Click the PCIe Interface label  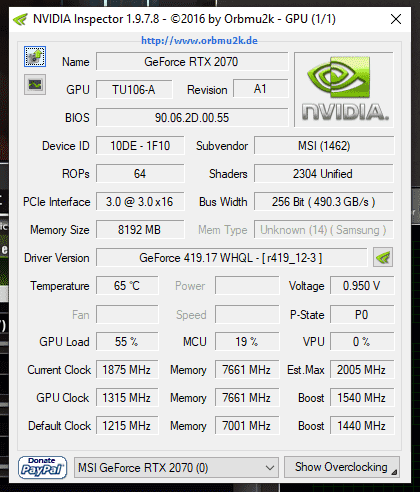point(57,202)
